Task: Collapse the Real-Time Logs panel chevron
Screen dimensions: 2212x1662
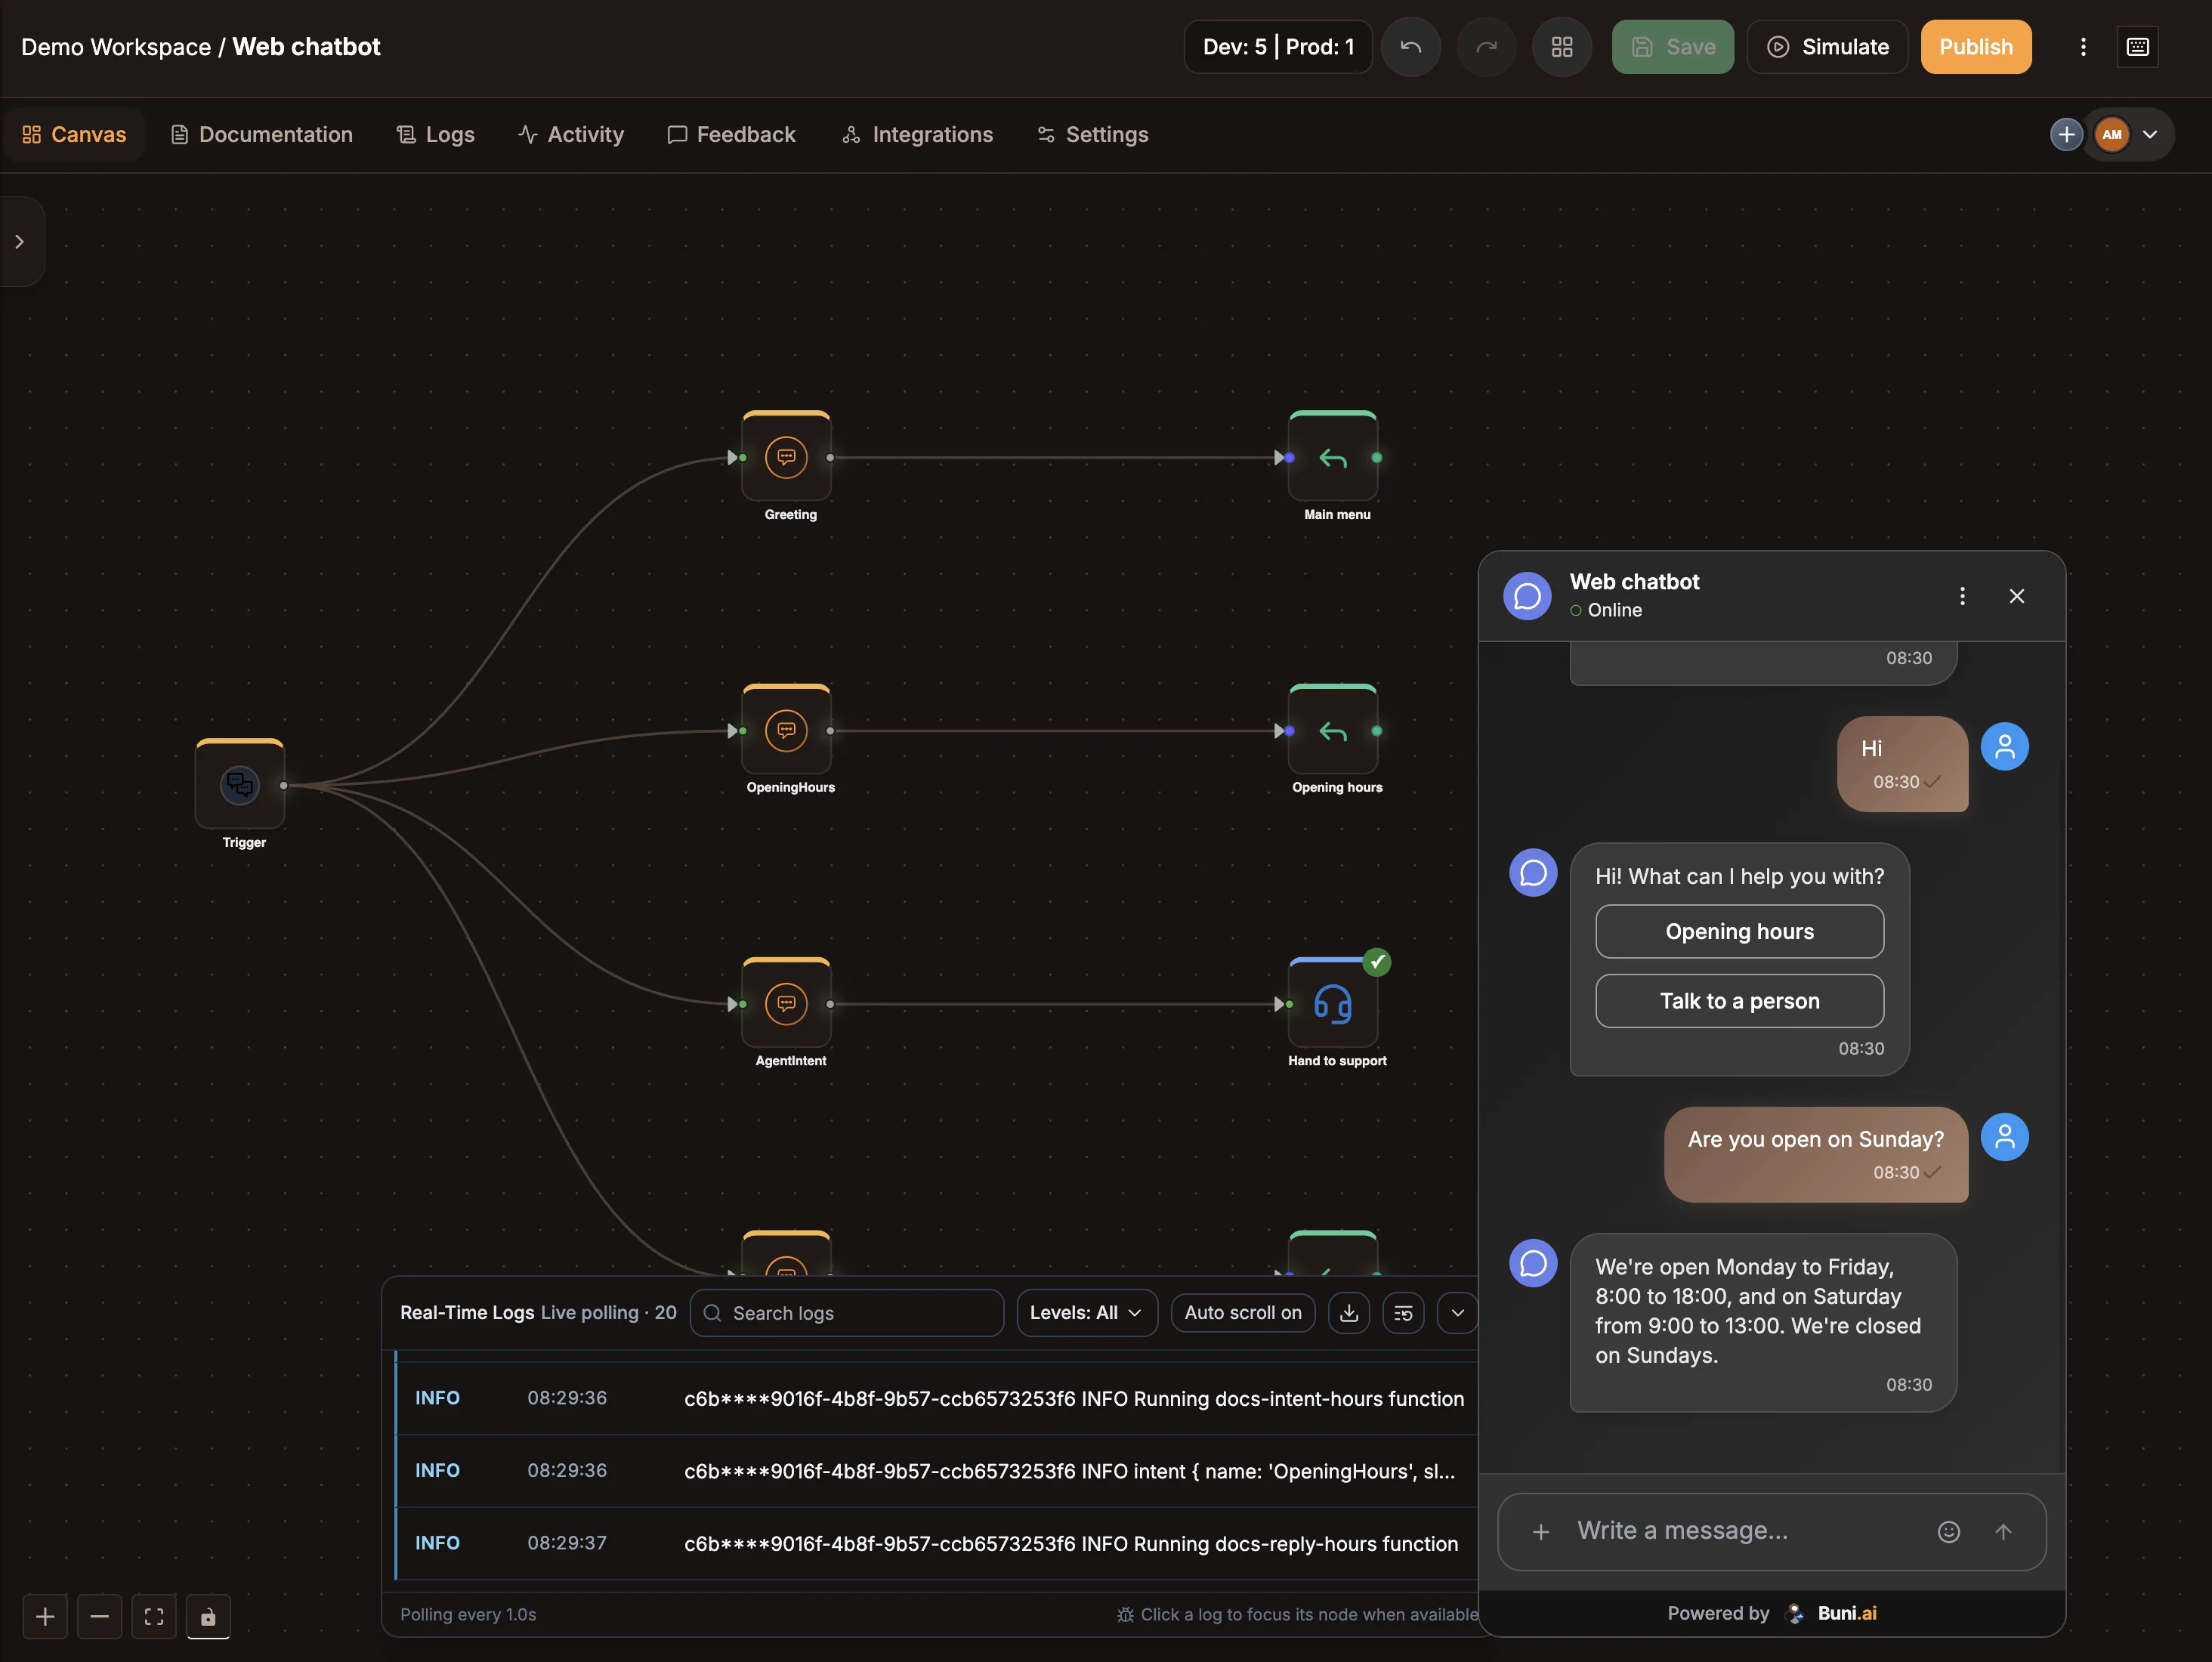Action: 1457,1313
